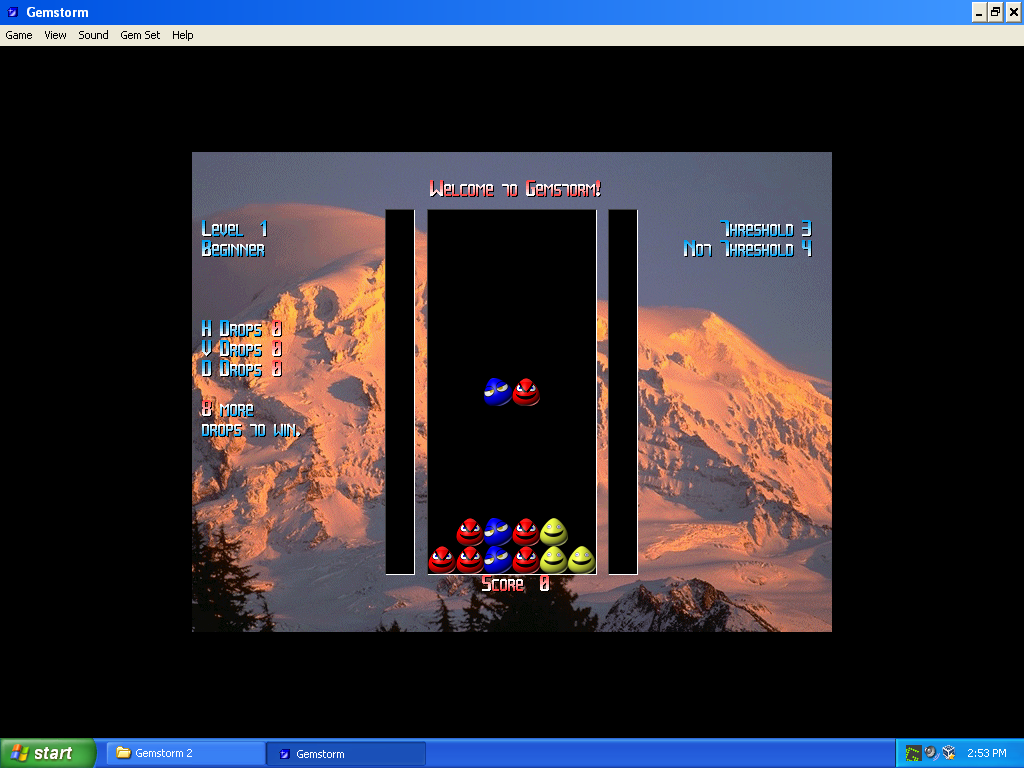Click the taskbar clock showing 2:53 PM
The width and height of the screenshot is (1024, 768).
pos(987,753)
